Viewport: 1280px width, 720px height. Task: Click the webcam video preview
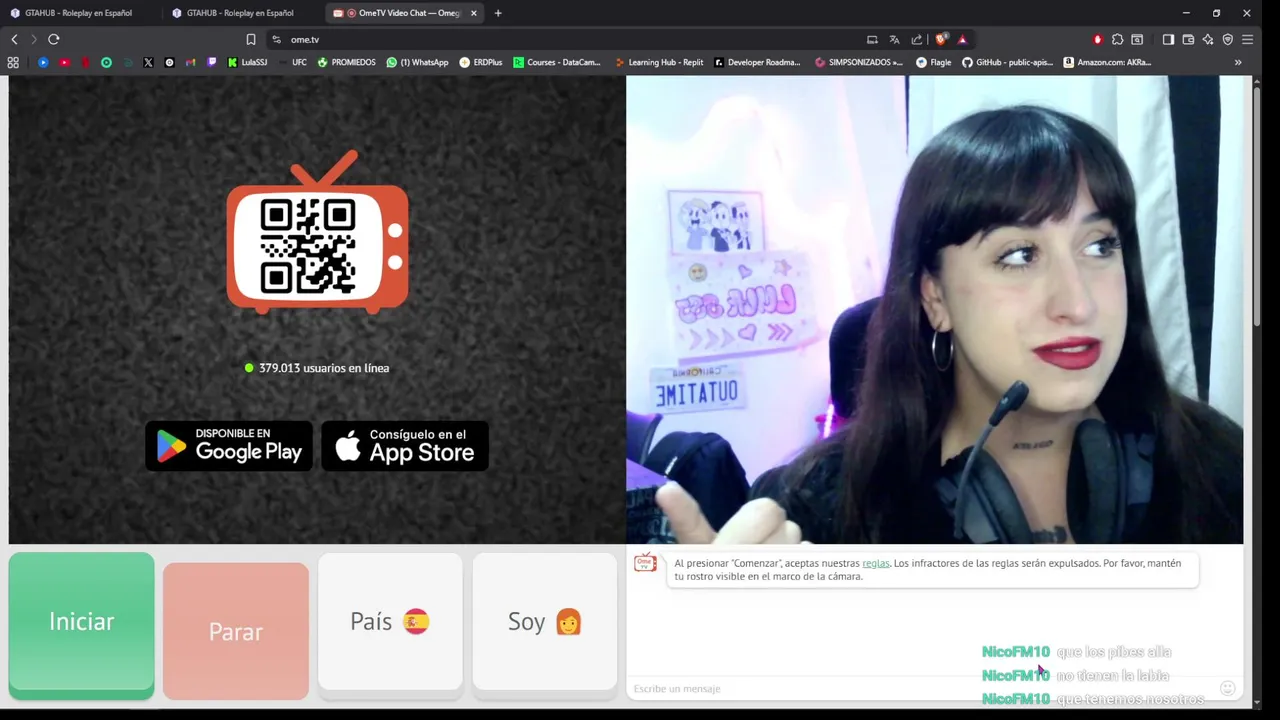[x=934, y=310]
